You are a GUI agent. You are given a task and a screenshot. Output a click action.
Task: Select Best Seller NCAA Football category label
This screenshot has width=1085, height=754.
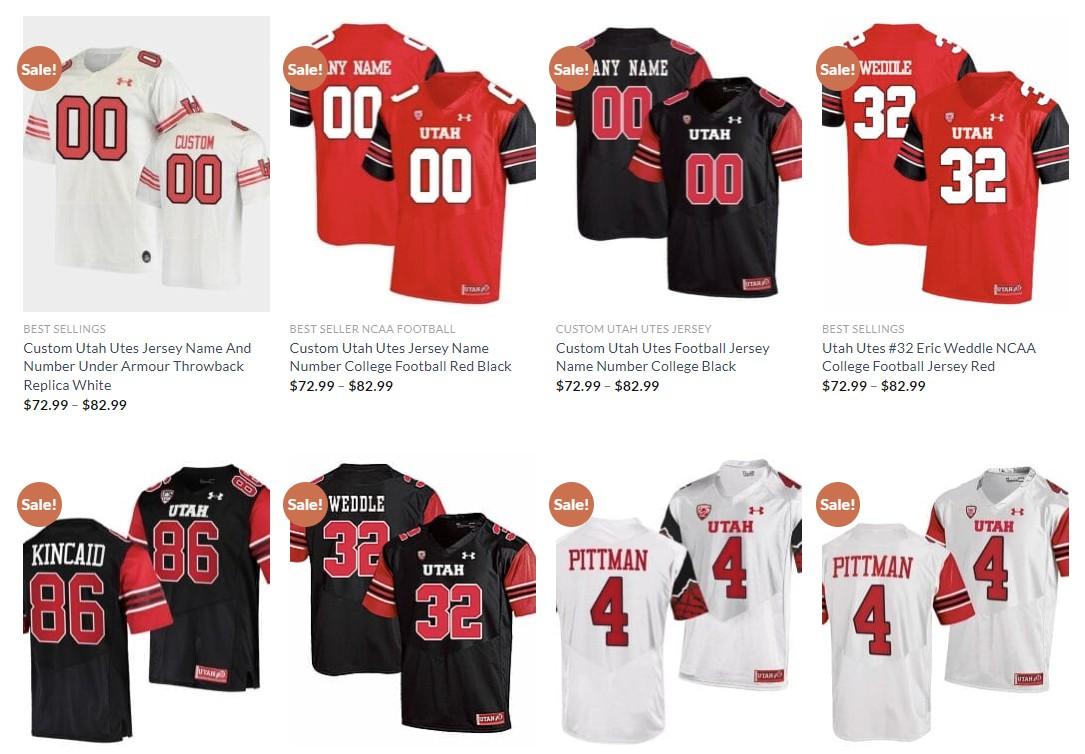point(372,329)
